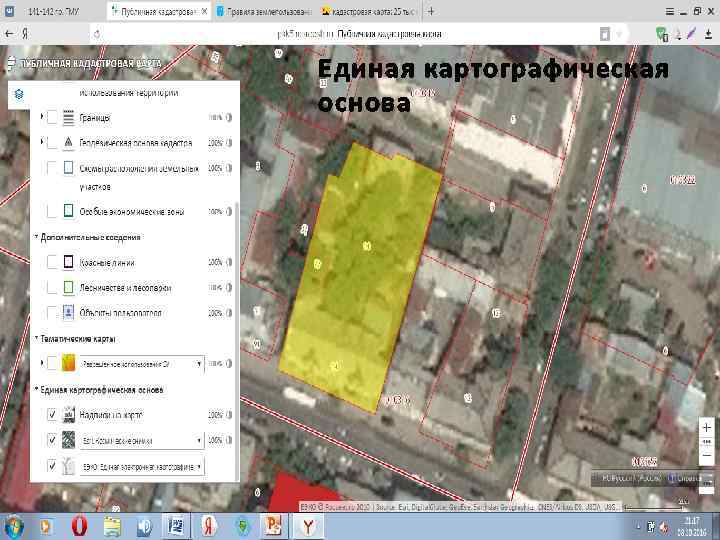Open the Esri Космические снимки dropdown
Screen dimensions: 720x540
tap(142, 440)
